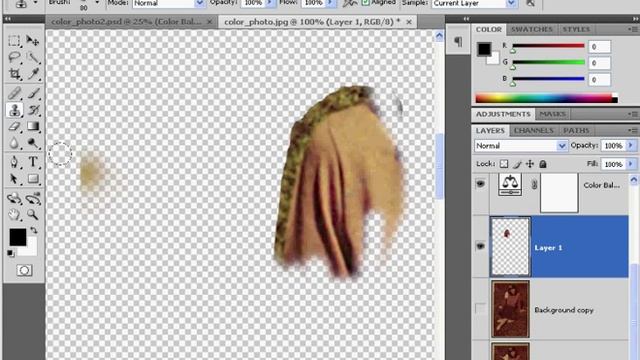Reset to default foreground and background colors
640x360 pixels.
[x=11, y=254]
